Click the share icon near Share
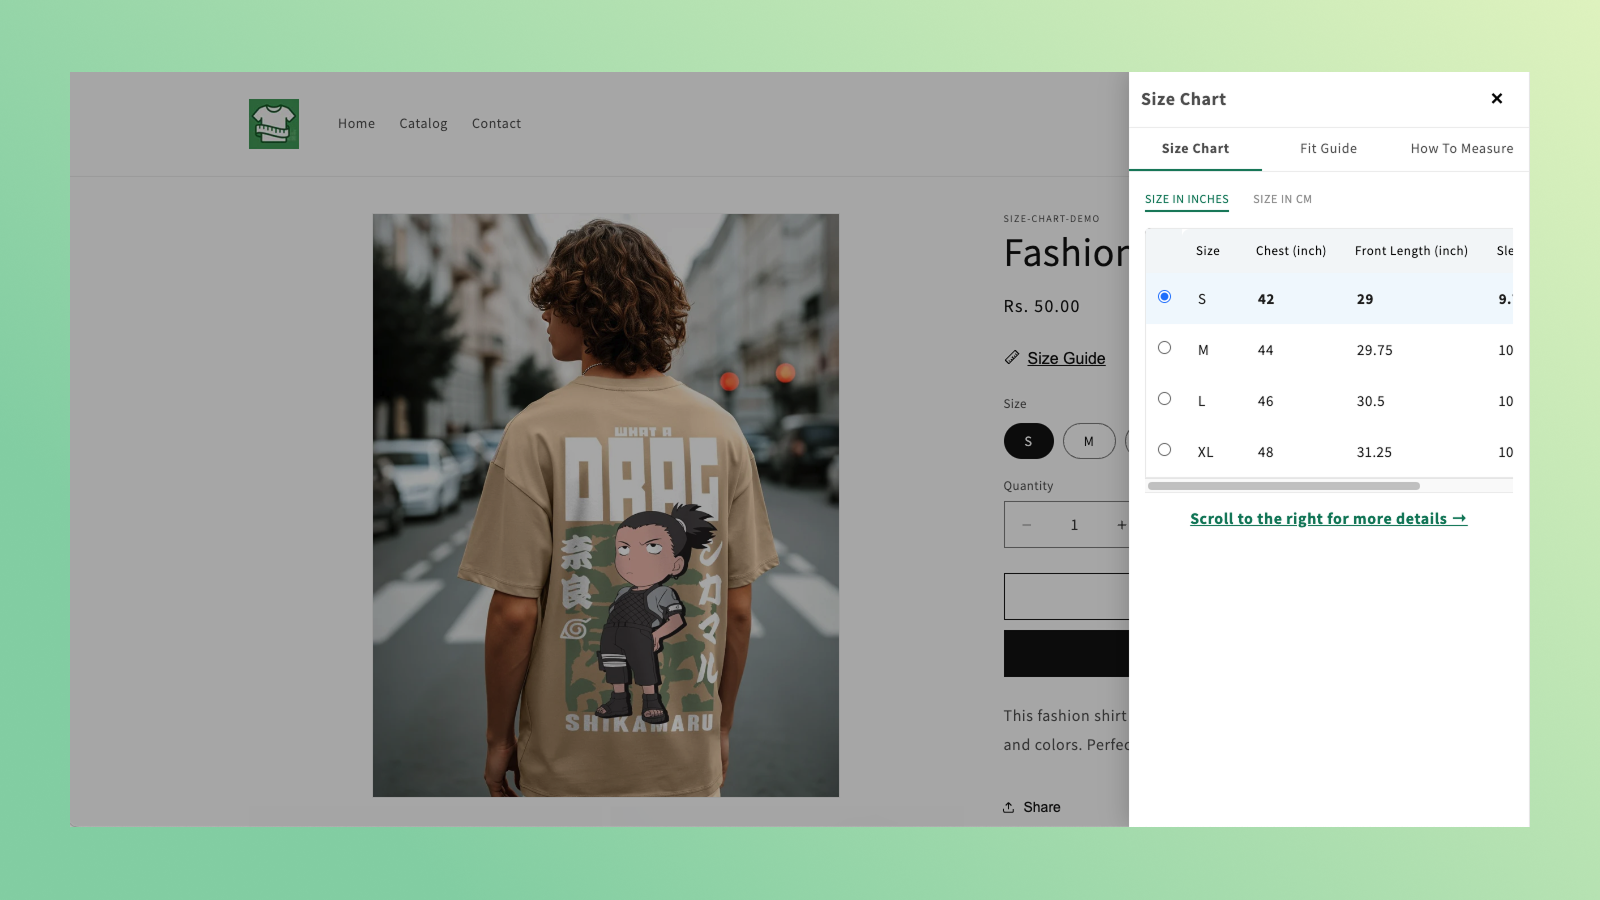Image resolution: width=1600 pixels, height=900 pixels. click(x=1009, y=807)
